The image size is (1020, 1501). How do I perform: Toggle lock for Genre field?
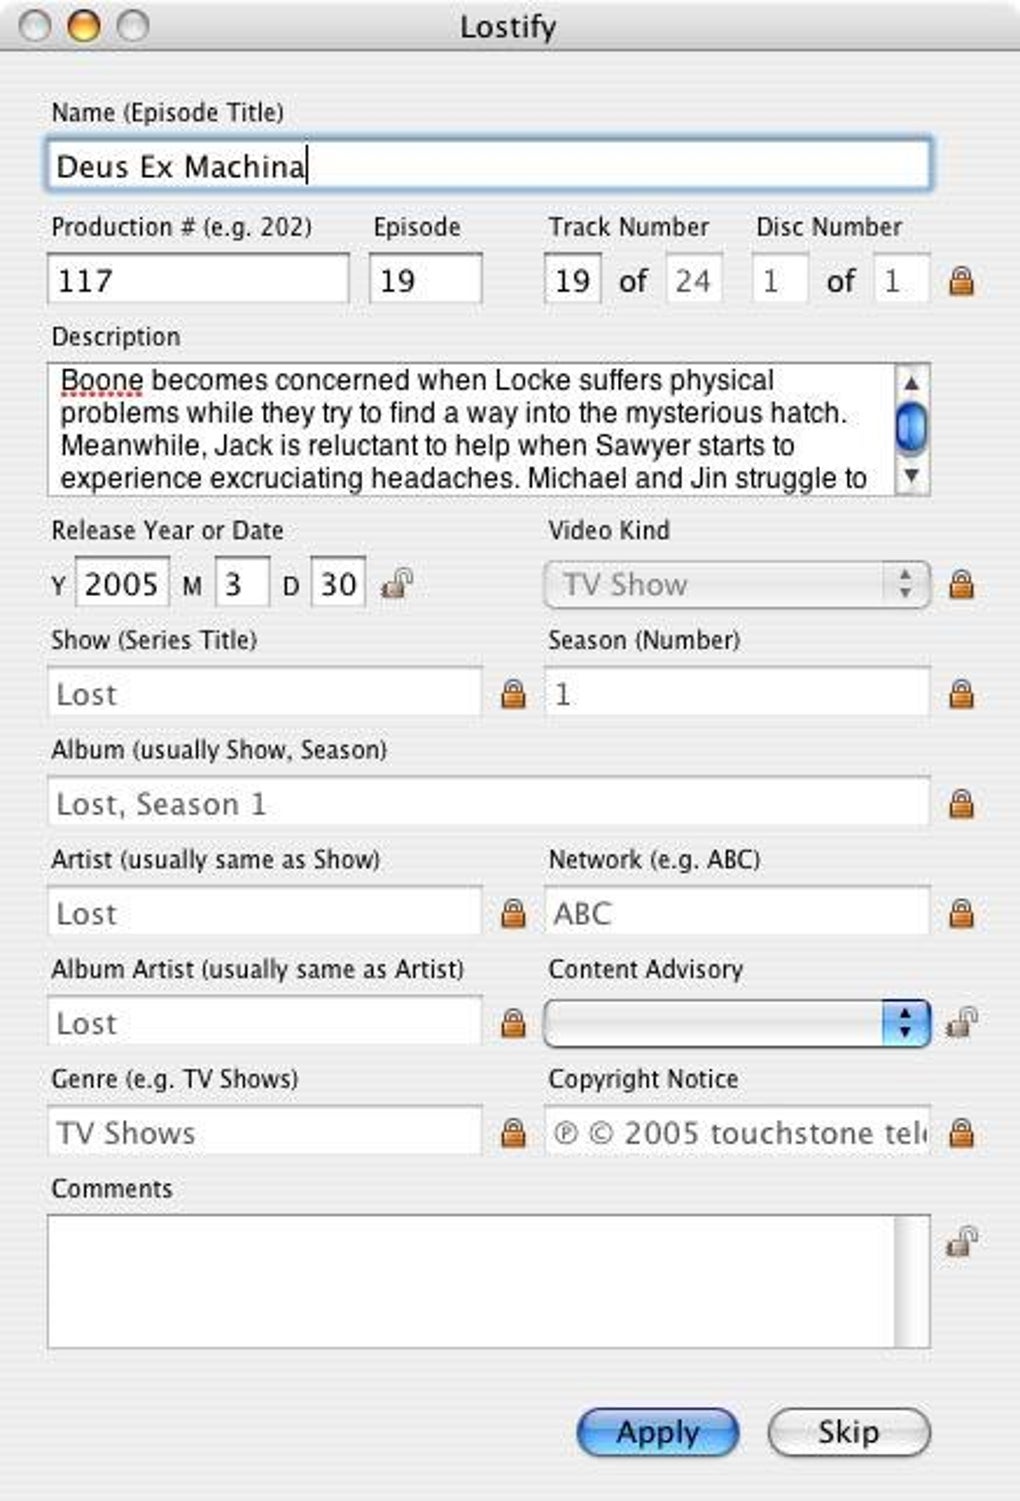pos(513,1133)
